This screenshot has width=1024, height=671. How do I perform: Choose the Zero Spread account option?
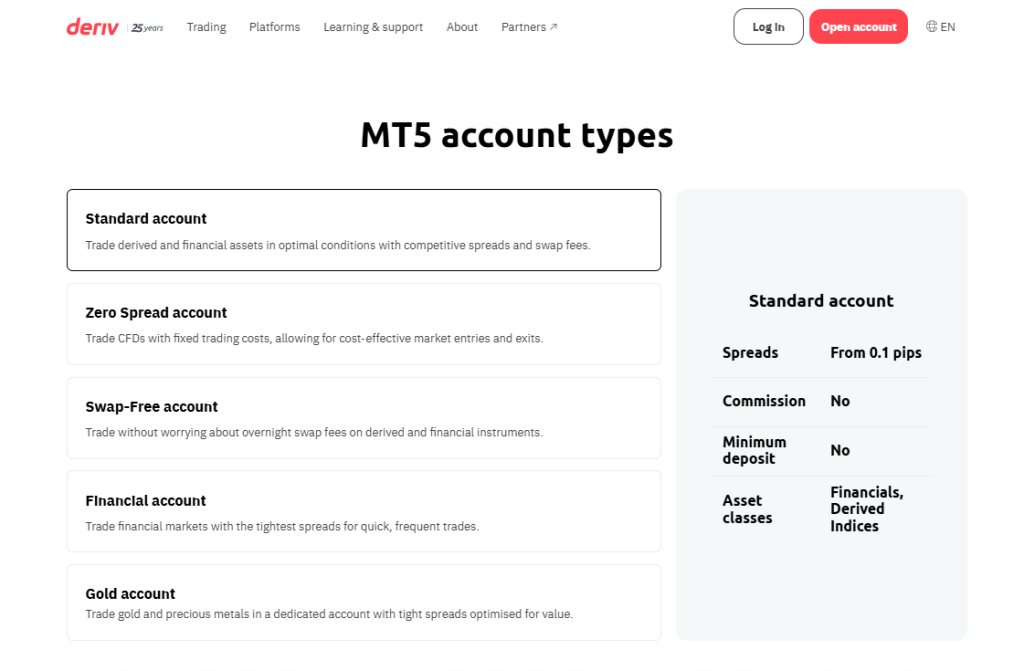[x=363, y=324]
